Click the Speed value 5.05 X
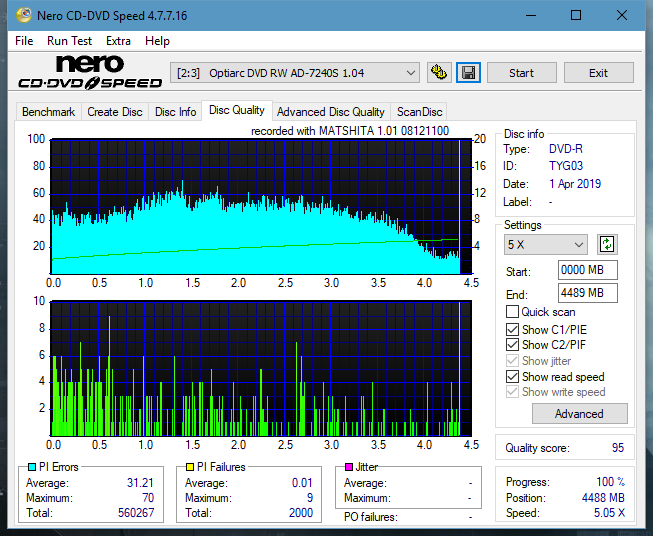The height and width of the screenshot is (536, 653). 609,513
